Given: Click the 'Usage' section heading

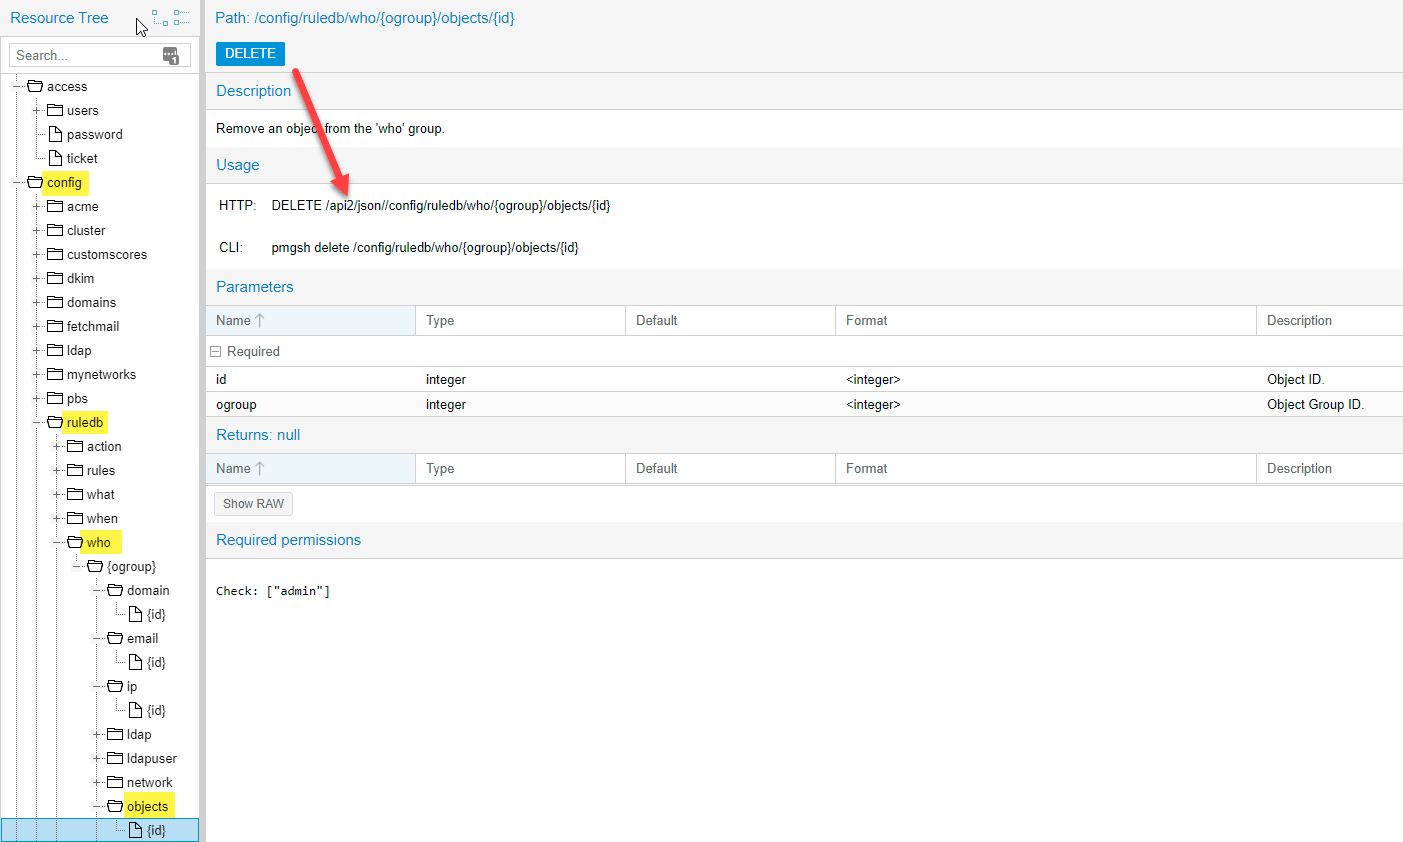Looking at the screenshot, I should [x=238, y=165].
